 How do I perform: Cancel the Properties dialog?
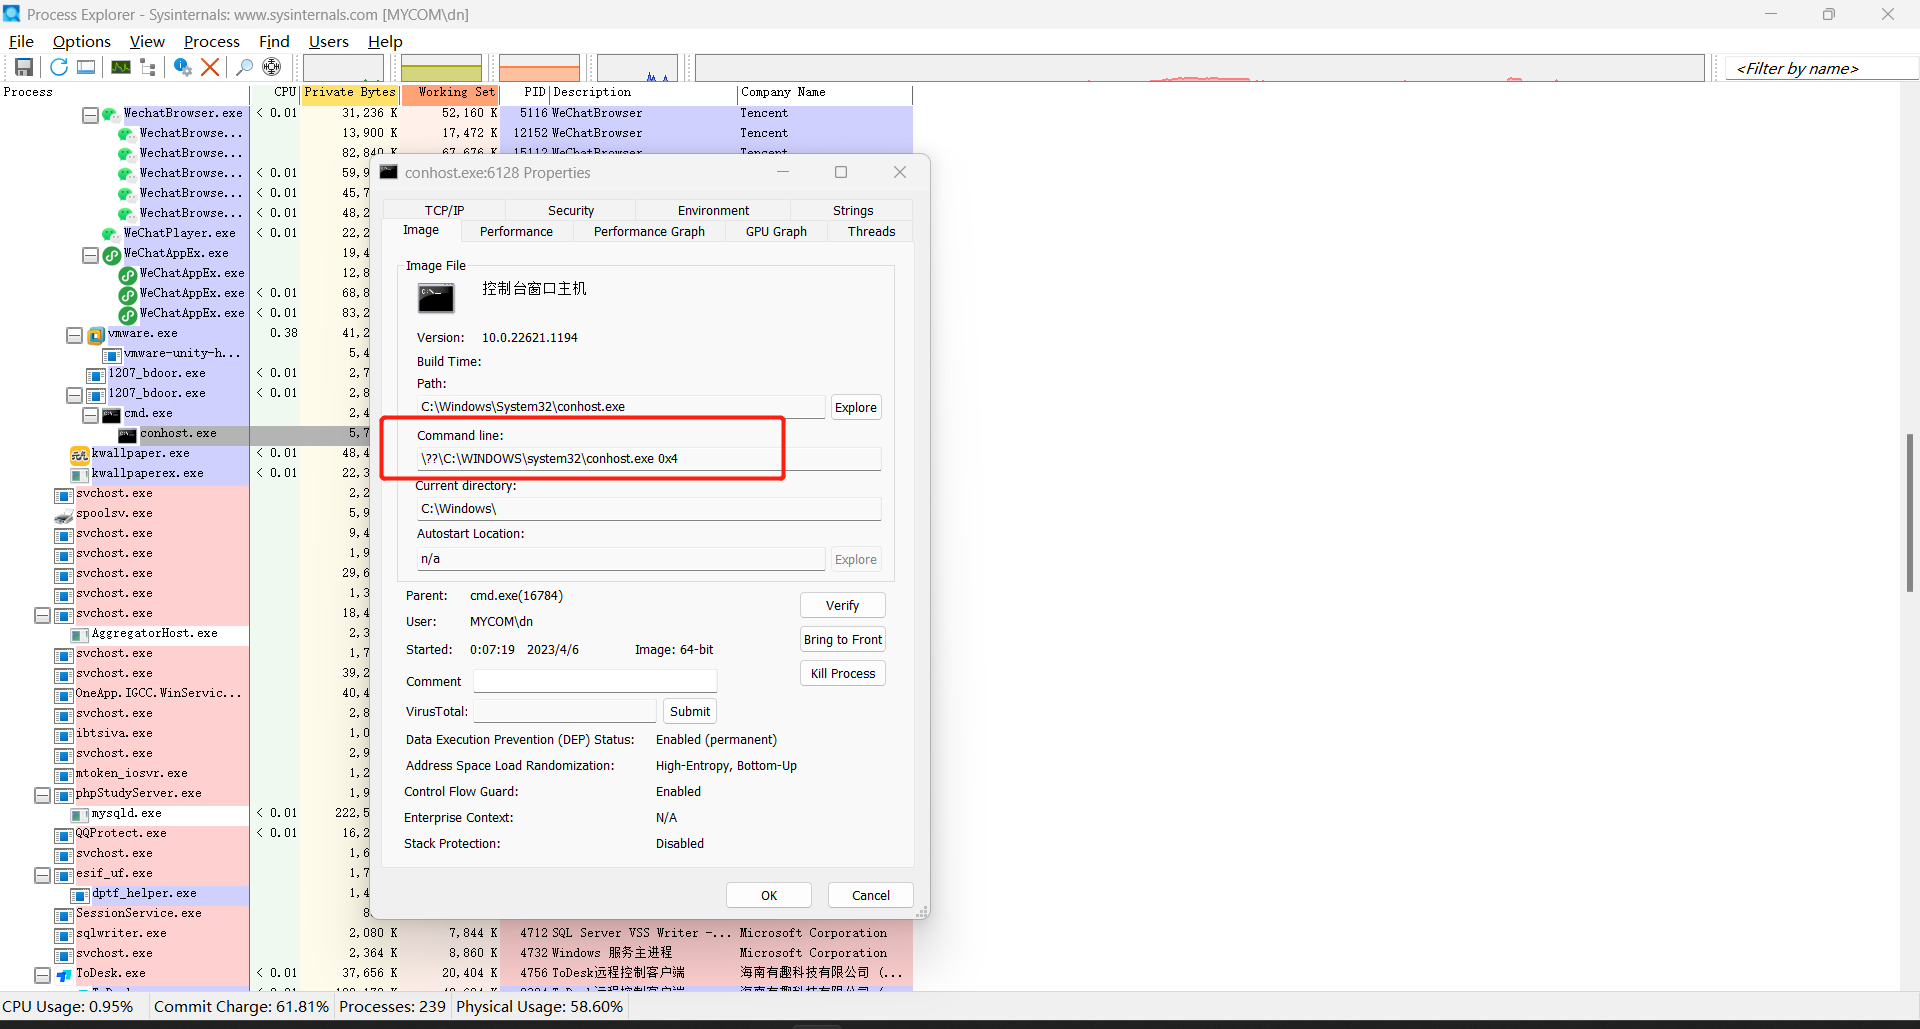(871, 895)
